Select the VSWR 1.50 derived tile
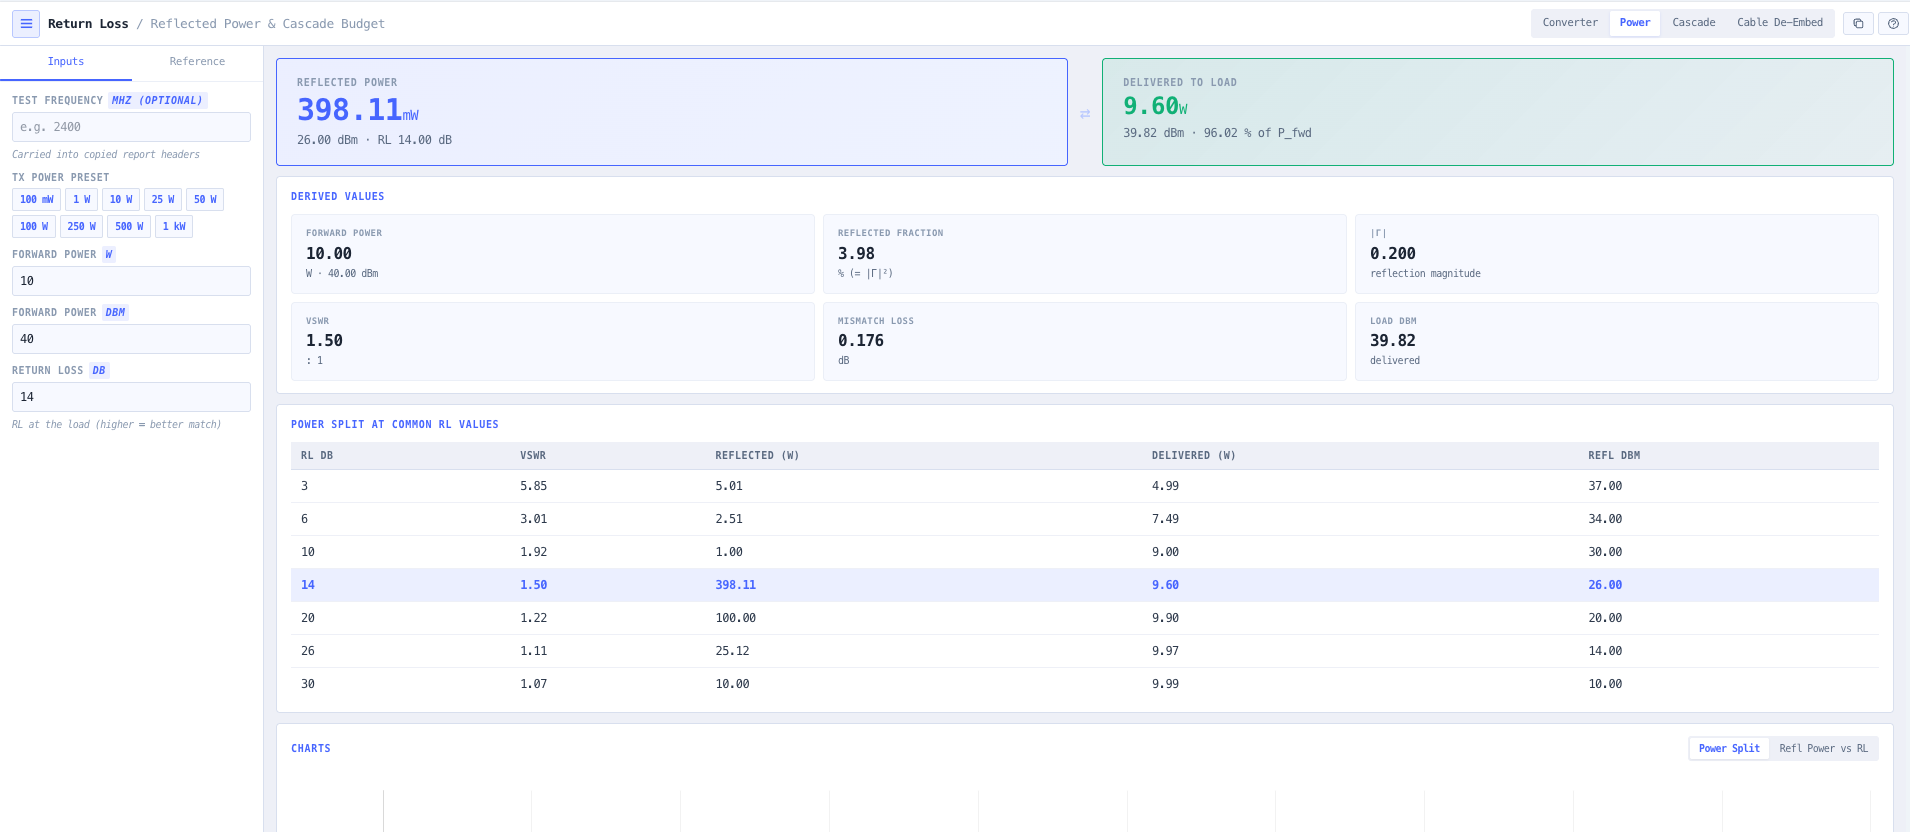Screen dimensions: 1910x832 point(552,341)
